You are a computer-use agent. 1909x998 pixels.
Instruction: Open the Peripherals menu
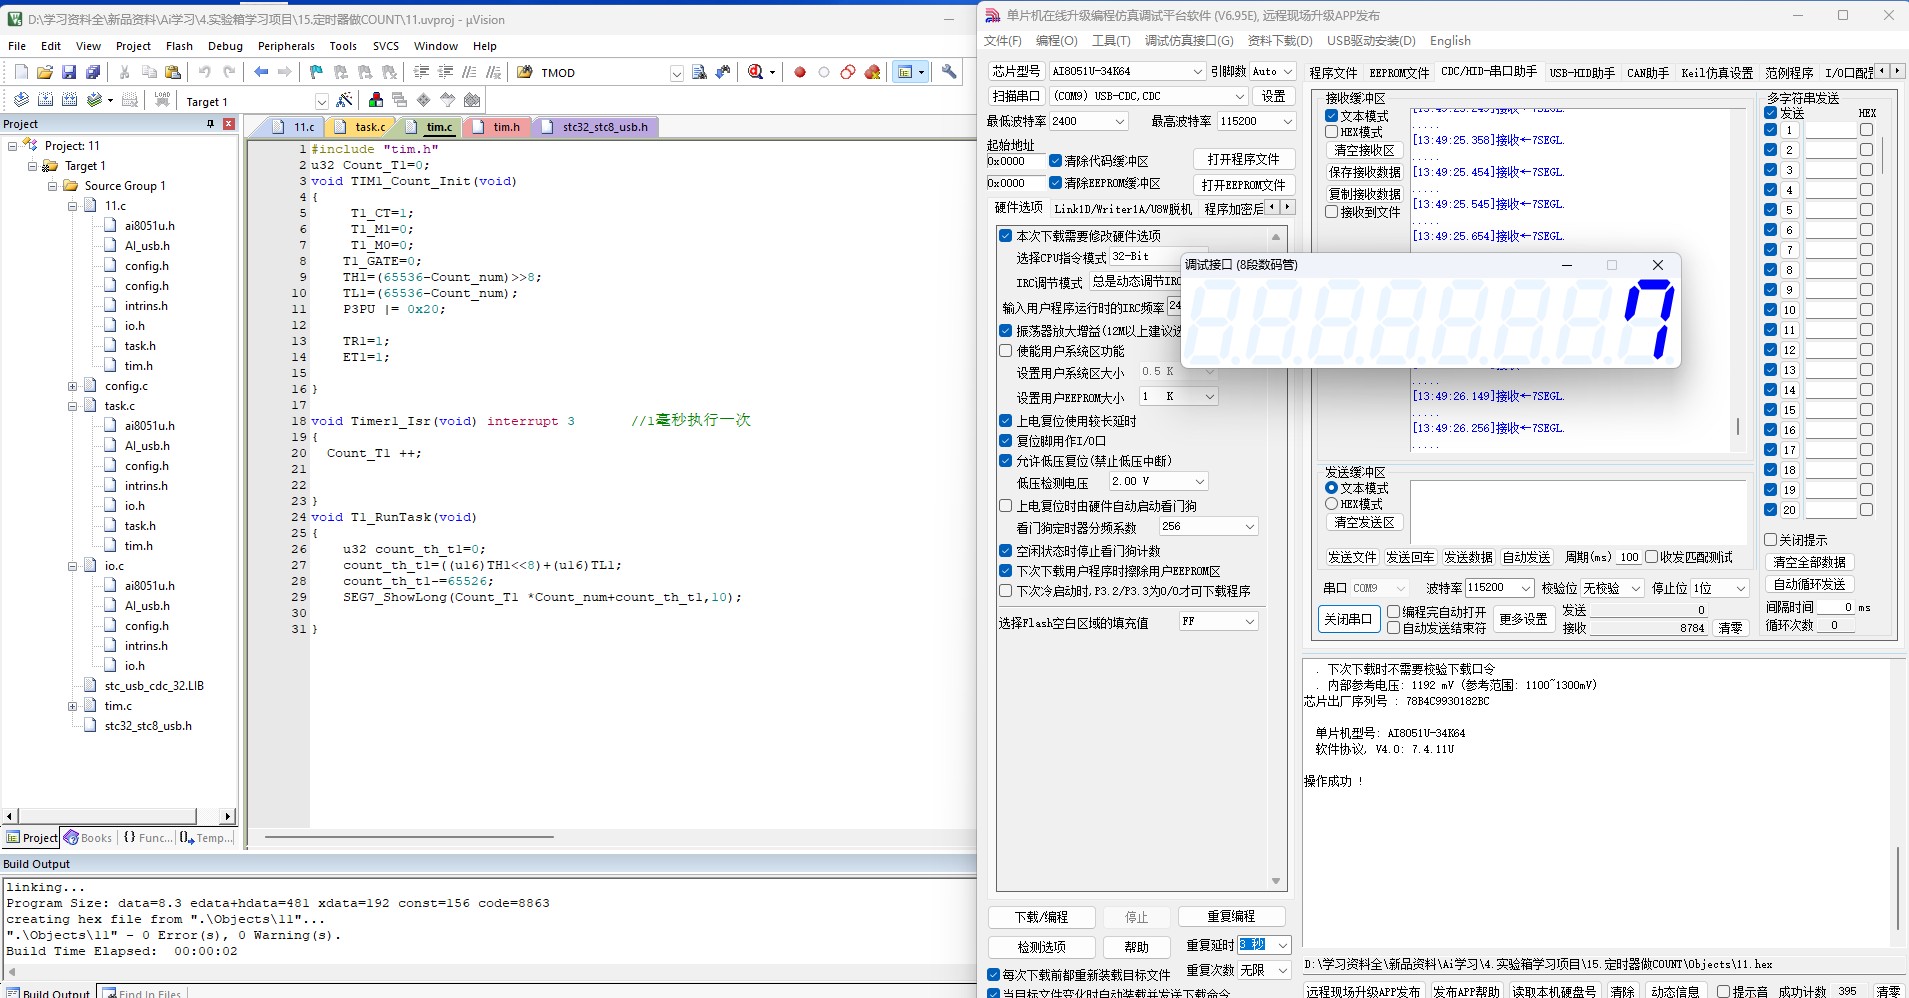[286, 46]
